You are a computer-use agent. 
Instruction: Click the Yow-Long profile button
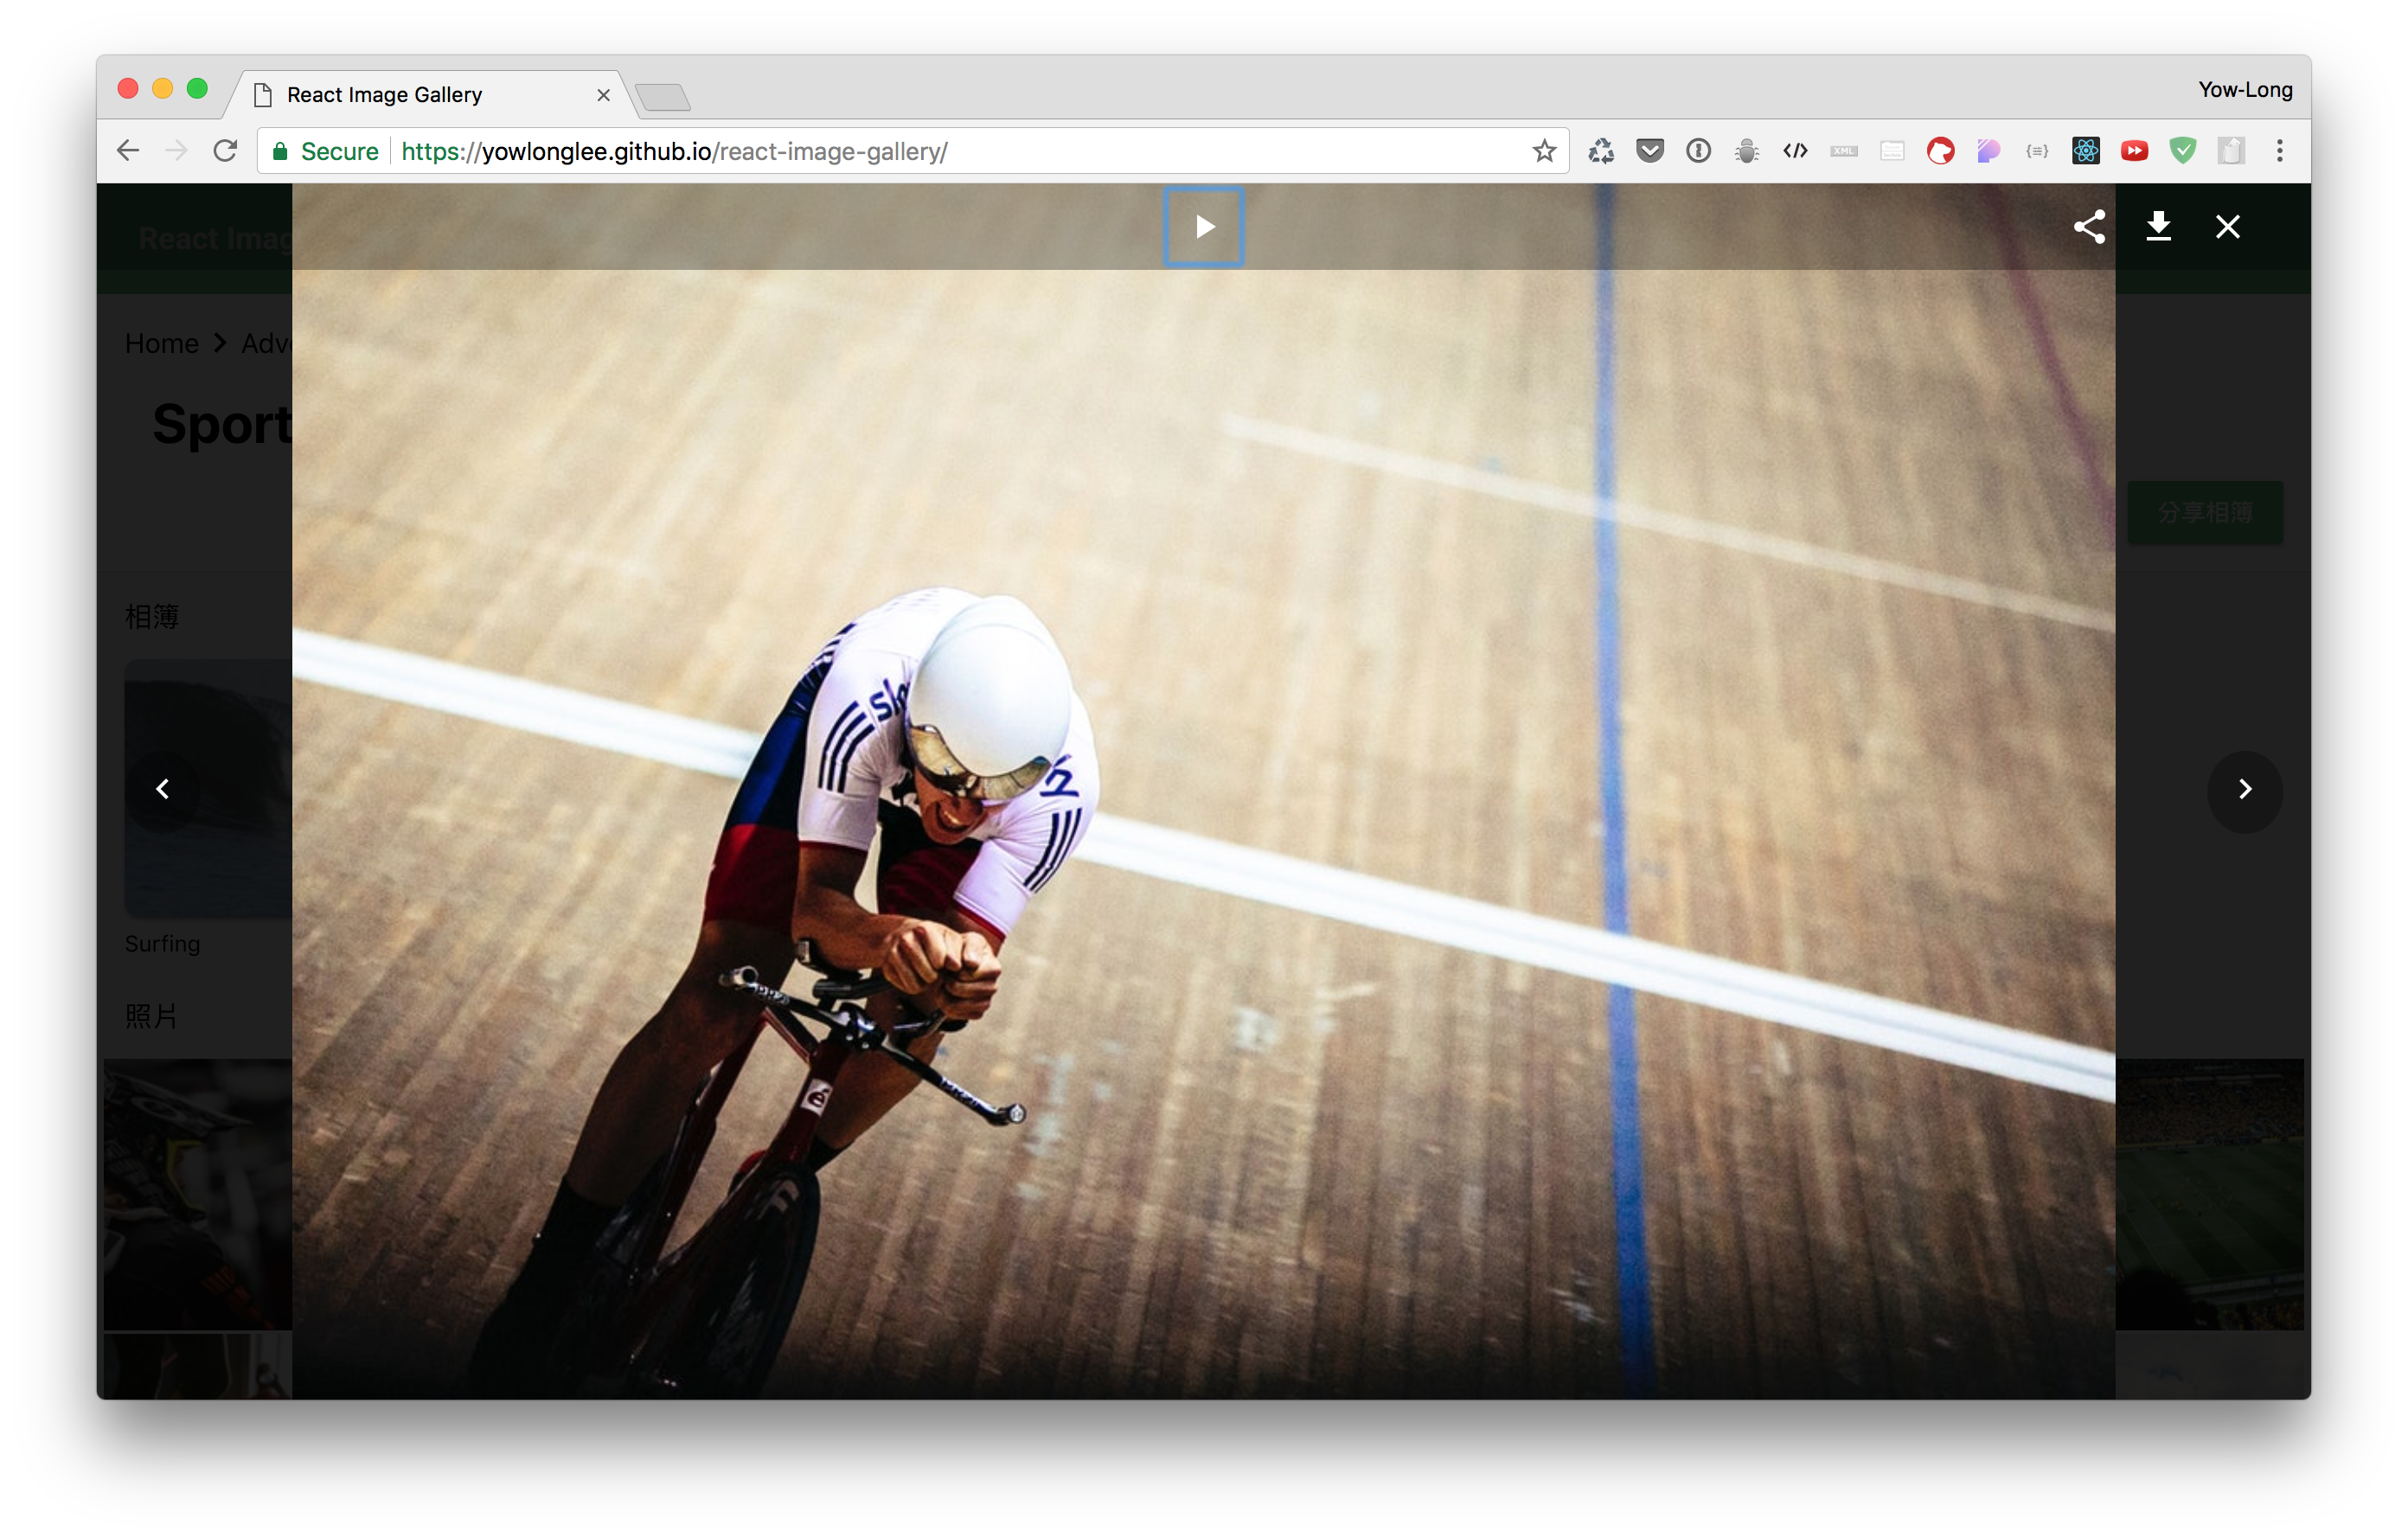[x=2244, y=90]
